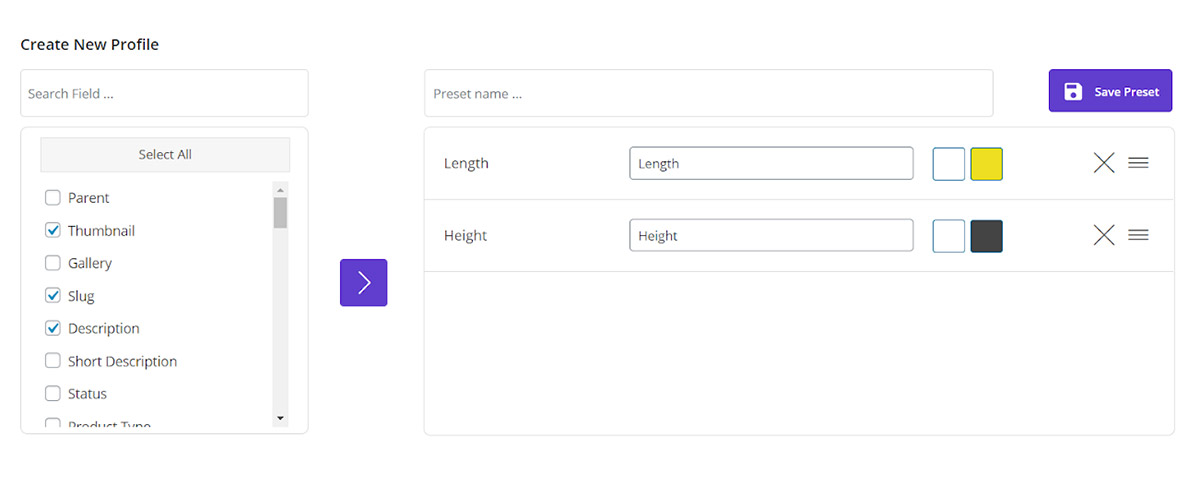1200x496 pixels.
Task: Open the dark gray swatch for Height
Action: (986, 236)
